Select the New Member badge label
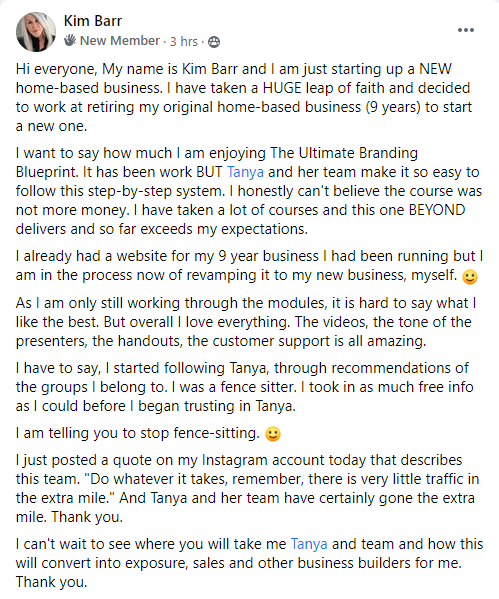 tap(120, 40)
